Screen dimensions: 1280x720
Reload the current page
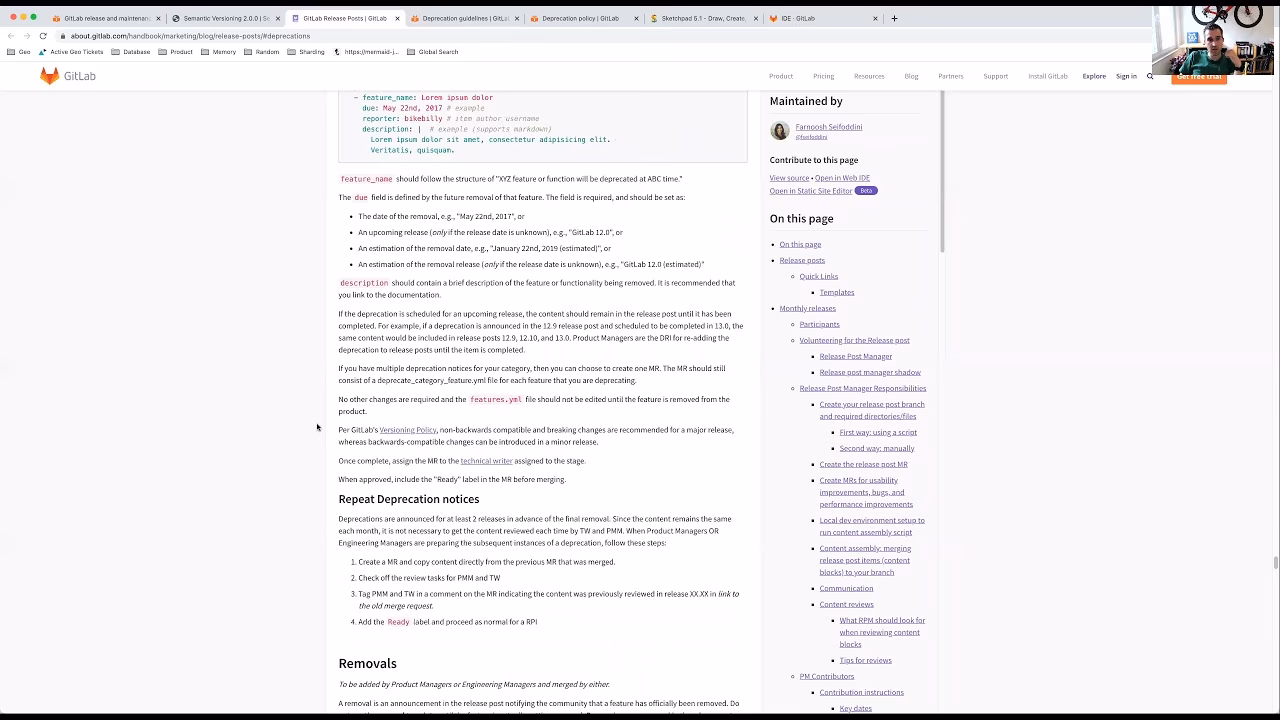[x=42, y=35]
